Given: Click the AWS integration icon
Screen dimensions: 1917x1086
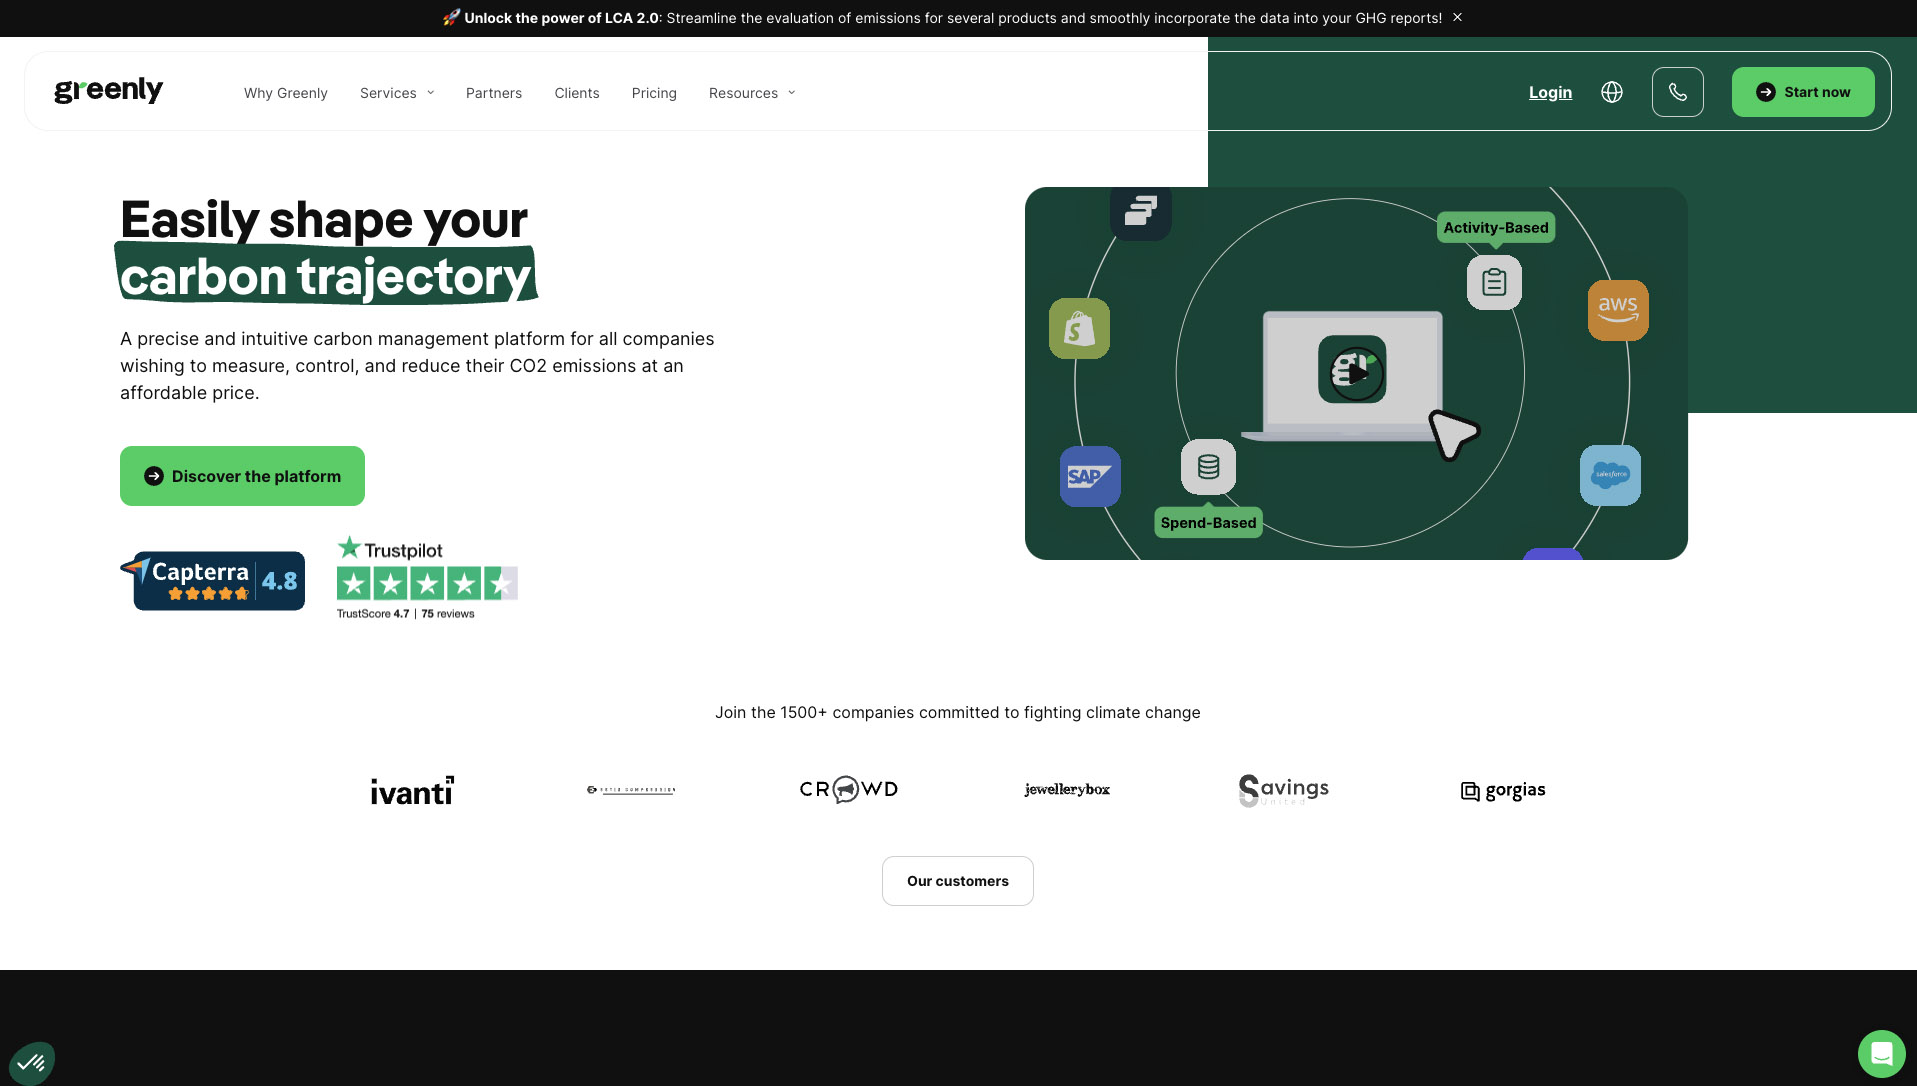Looking at the screenshot, I should (x=1618, y=310).
